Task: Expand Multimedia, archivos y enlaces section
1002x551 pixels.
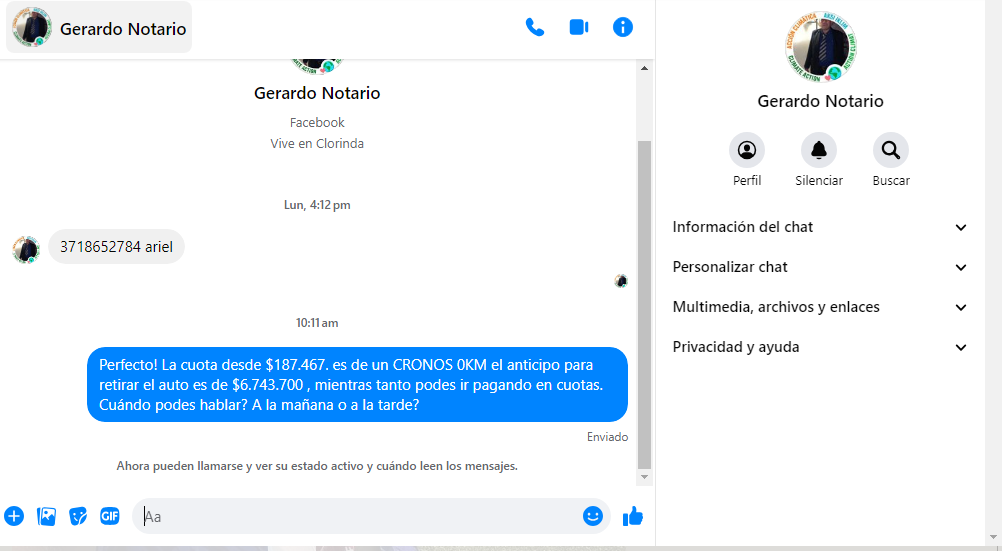Action: [x=820, y=307]
